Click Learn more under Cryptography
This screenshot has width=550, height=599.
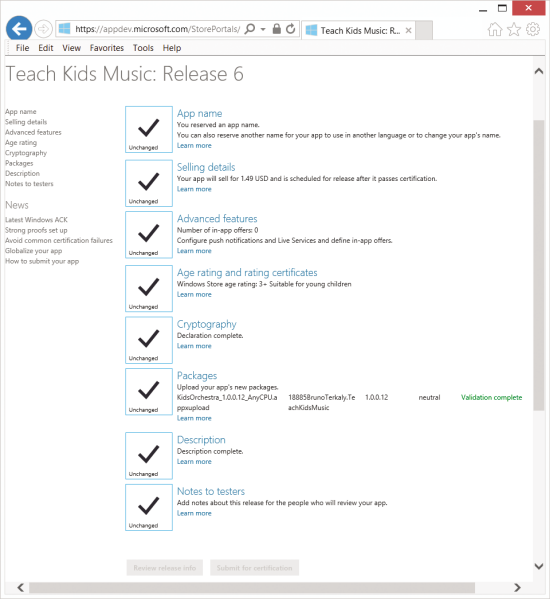point(194,346)
